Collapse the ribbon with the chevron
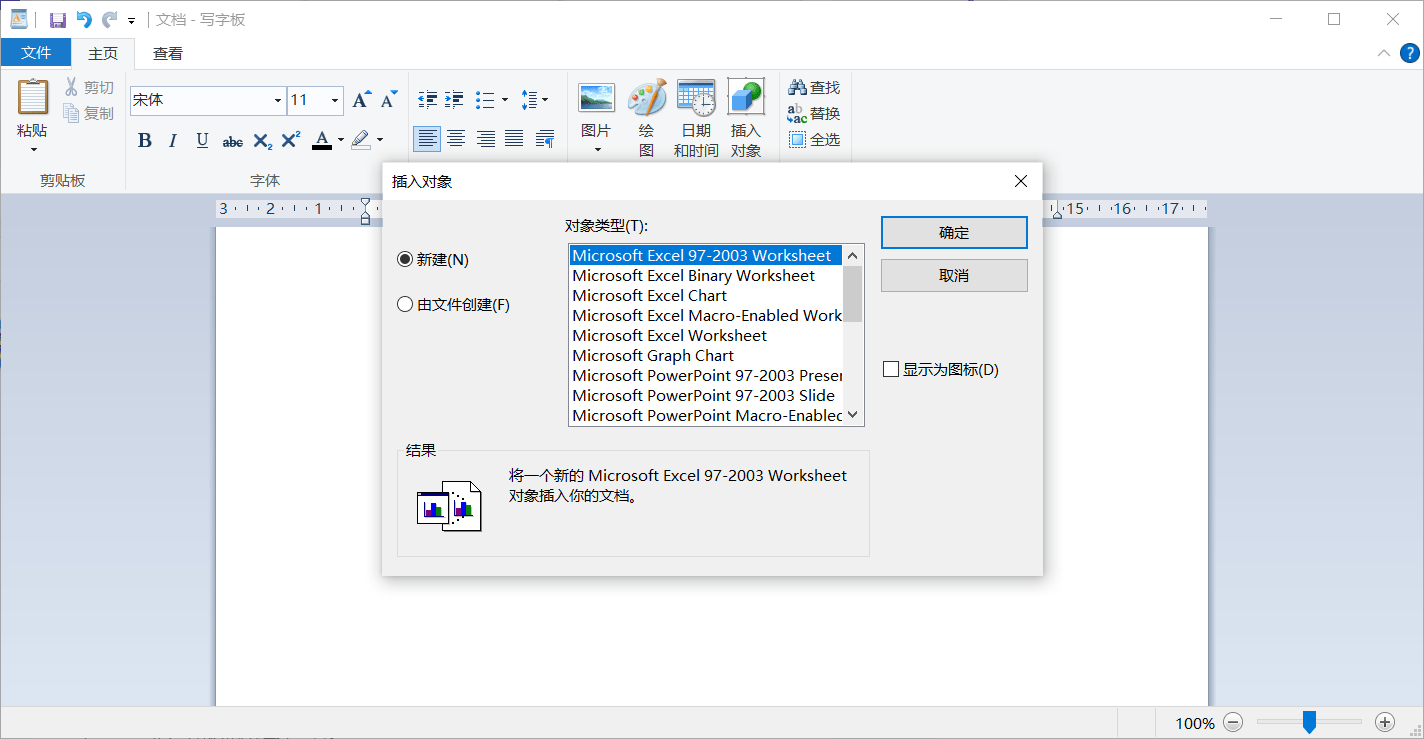Image resolution: width=1424 pixels, height=739 pixels. (1384, 53)
